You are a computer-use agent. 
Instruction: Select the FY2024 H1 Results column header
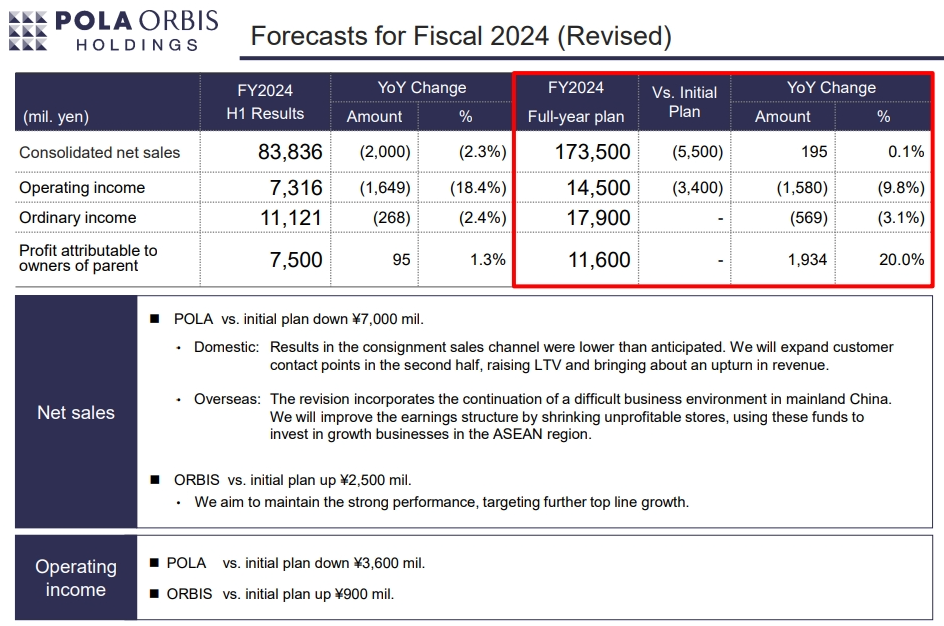coord(265,102)
